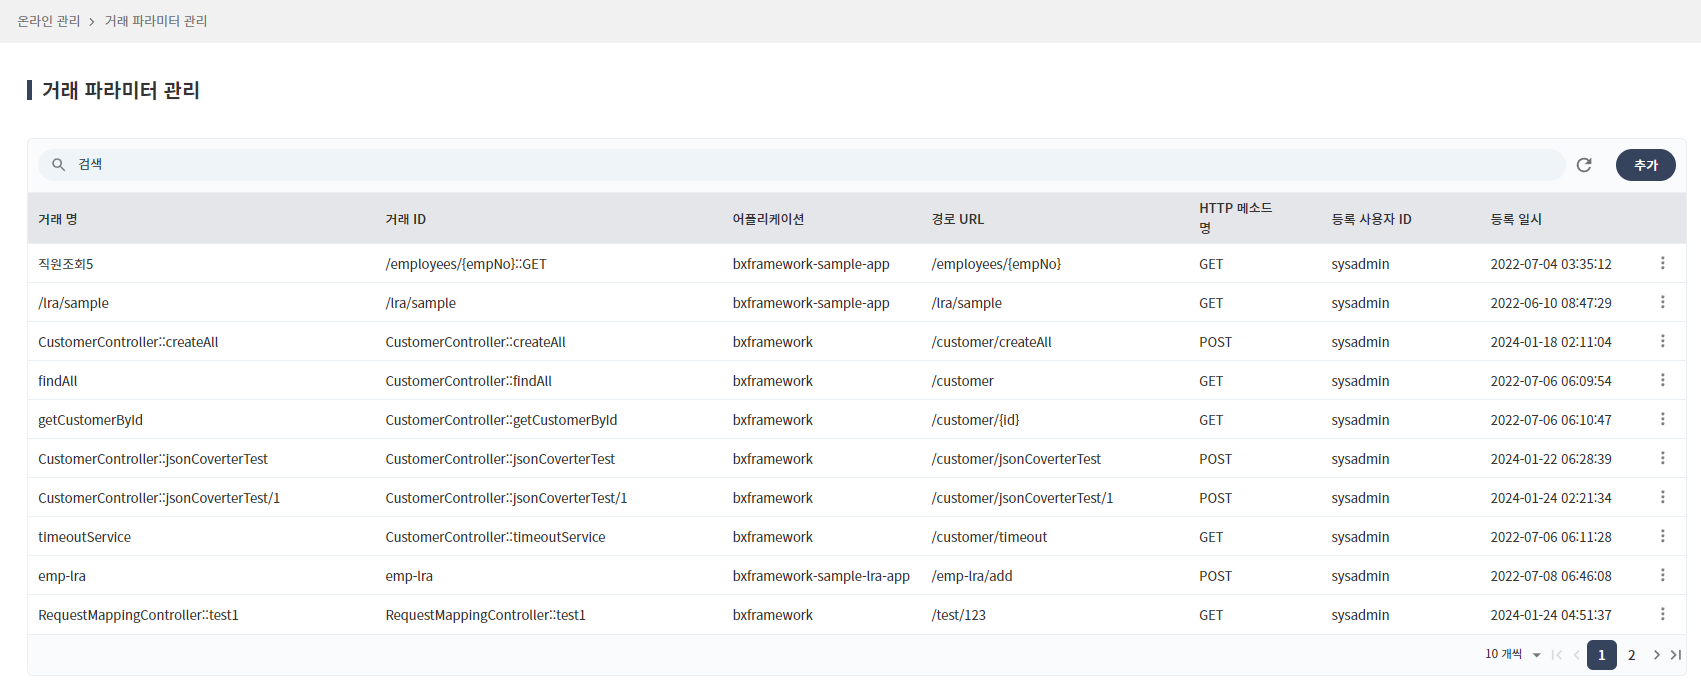This screenshot has width=1701, height=691.
Task: Click /lra/sample in the 거래 명 column
Action: pyautogui.click(x=74, y=303)
